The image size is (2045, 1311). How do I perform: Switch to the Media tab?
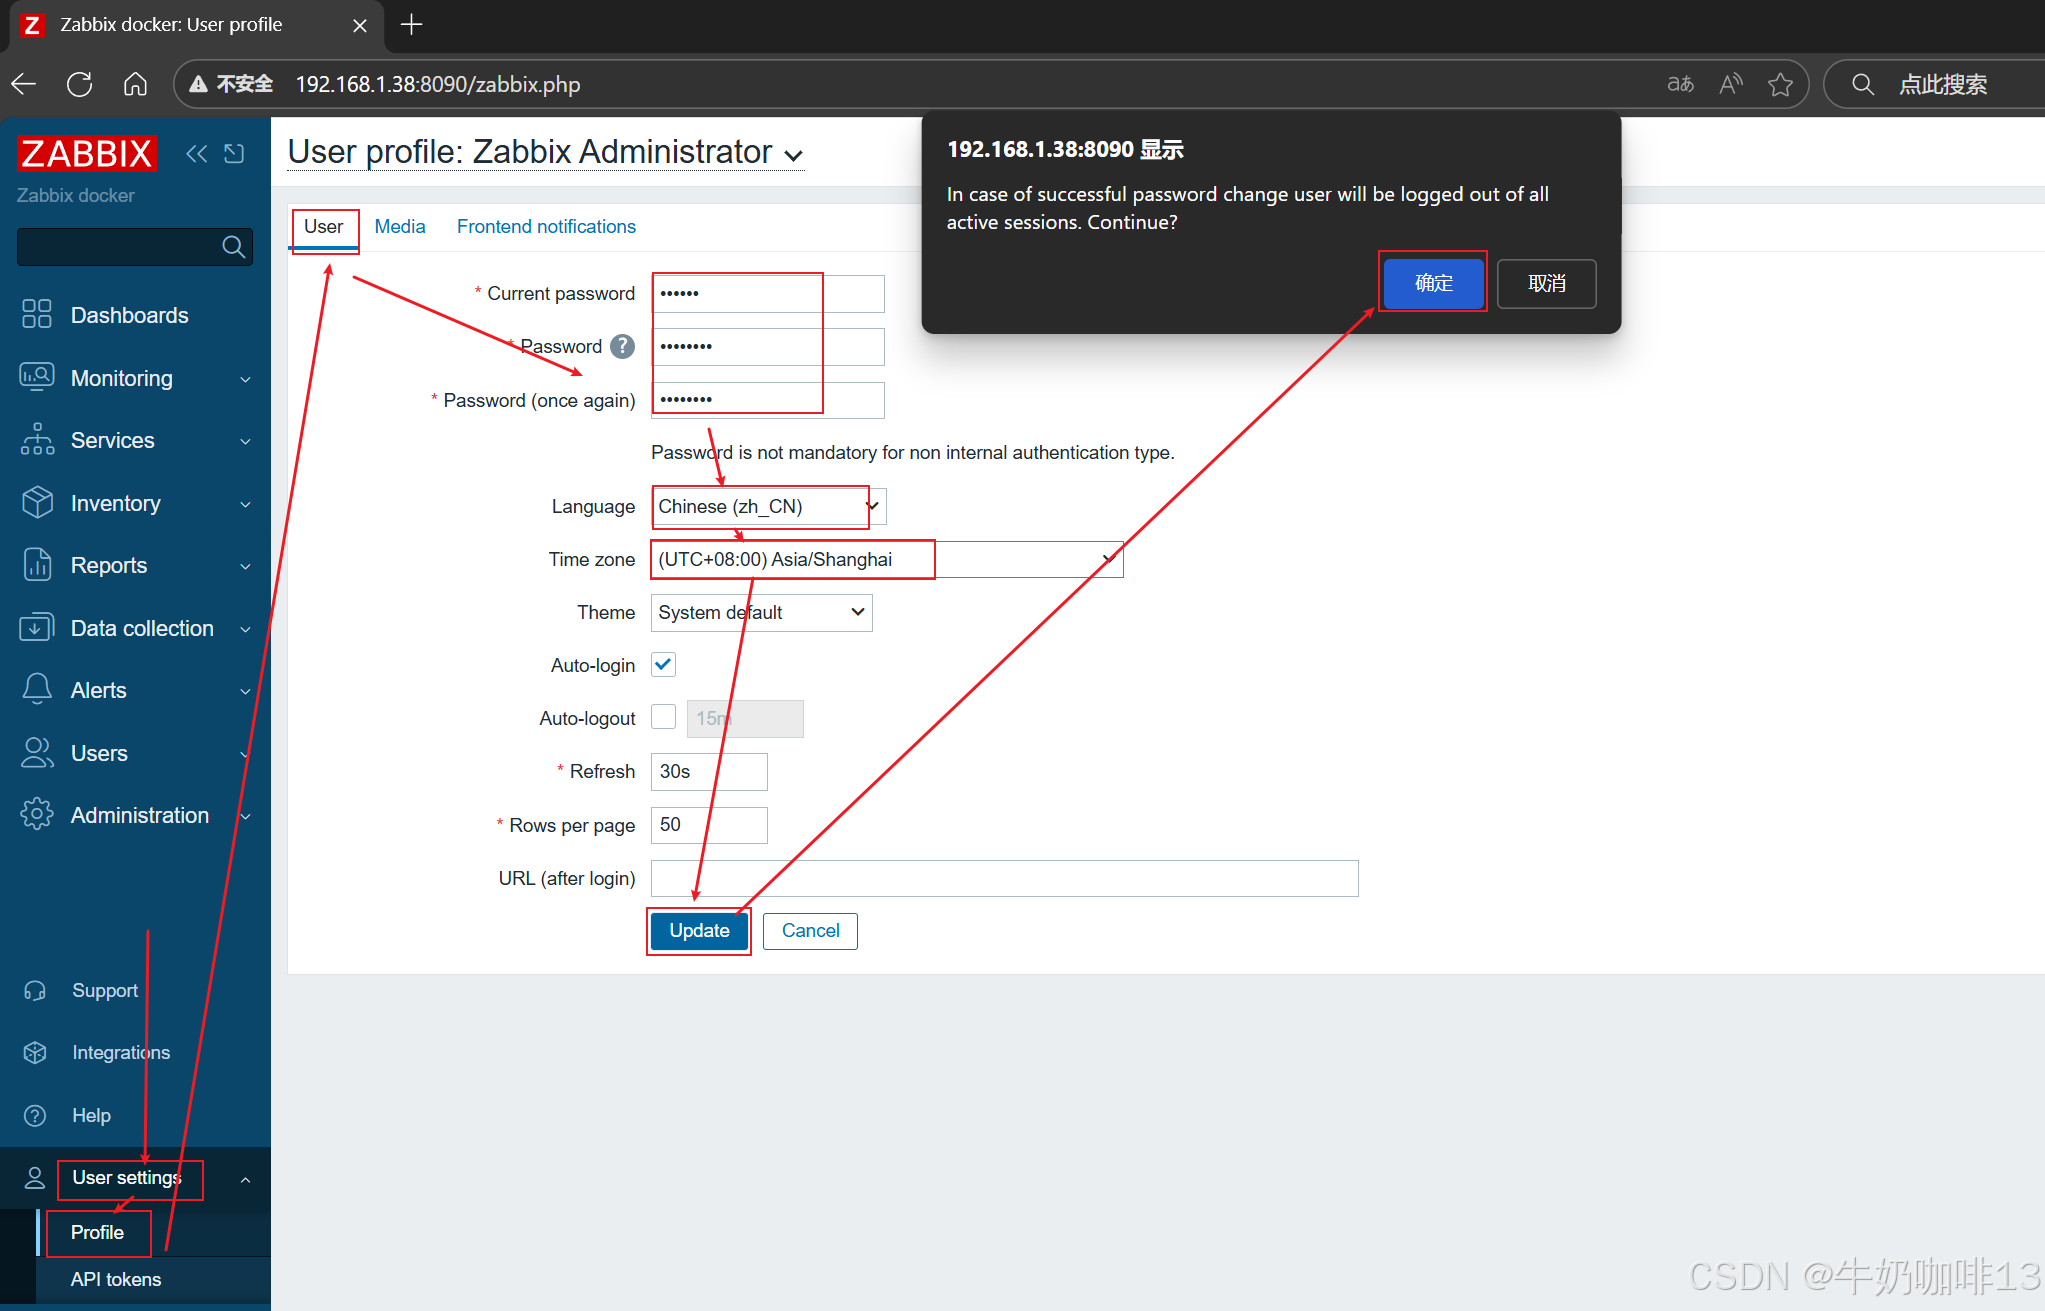coord(400,227)
